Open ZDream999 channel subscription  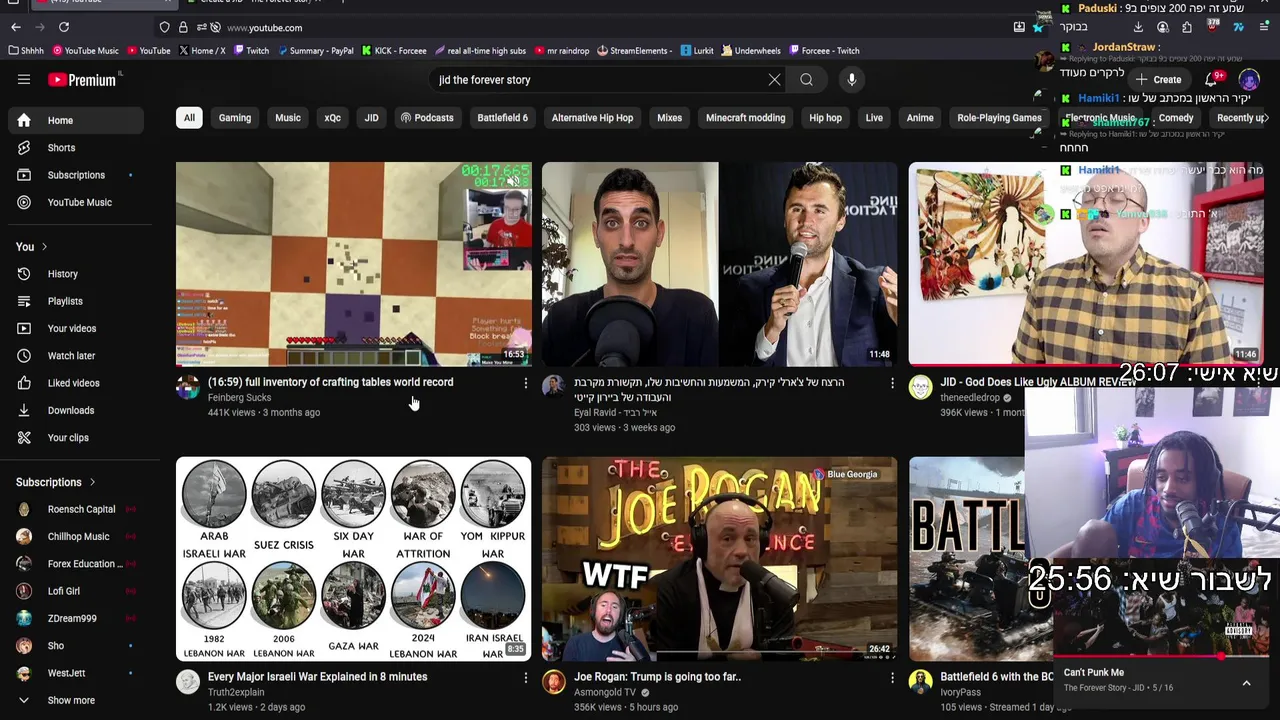click(76, 618)
